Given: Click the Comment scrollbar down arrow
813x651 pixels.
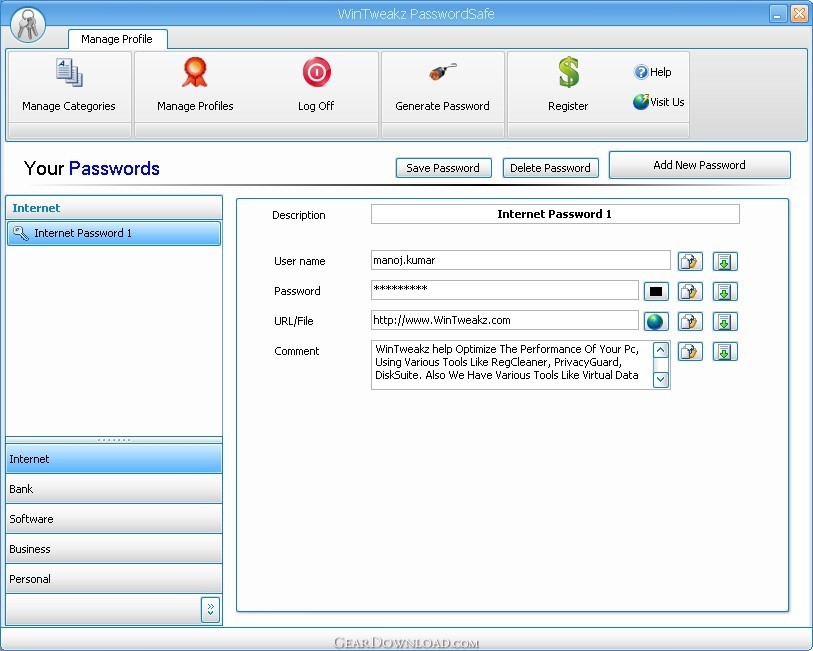Looking at the screenshot, I should click(x=661, y=379).
